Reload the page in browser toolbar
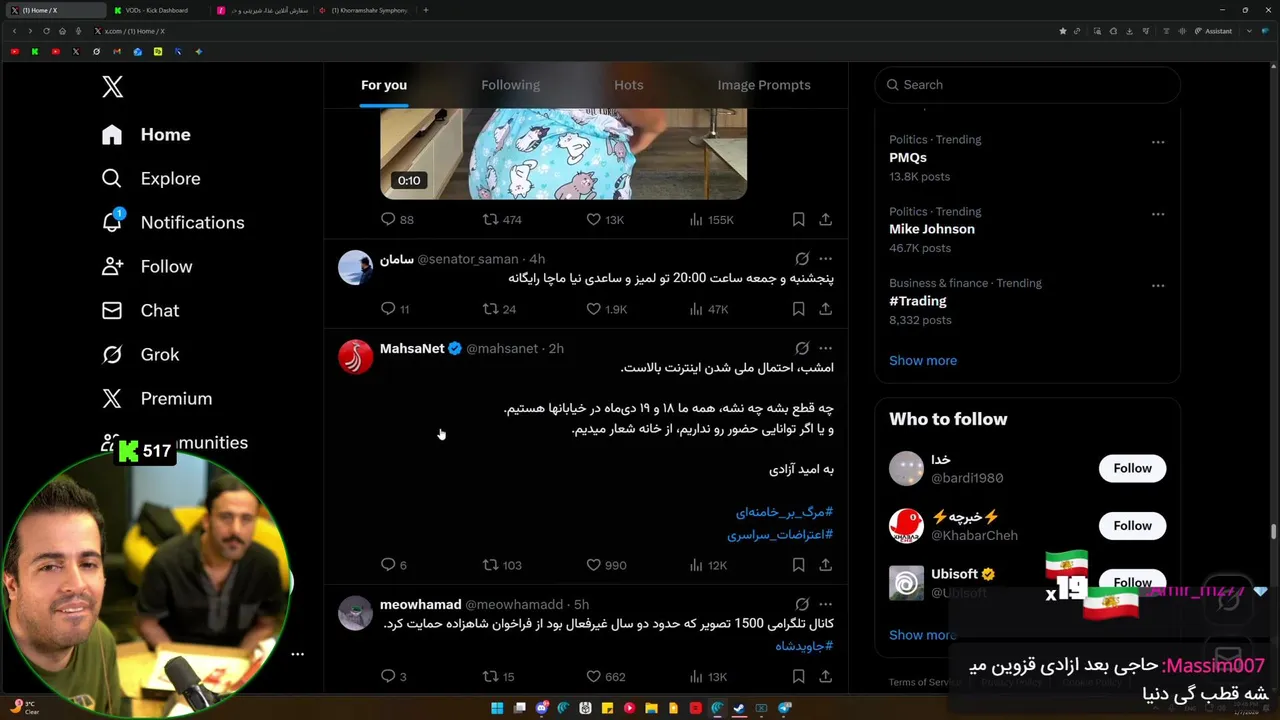1280x720 pixels. tap(46, 31)
